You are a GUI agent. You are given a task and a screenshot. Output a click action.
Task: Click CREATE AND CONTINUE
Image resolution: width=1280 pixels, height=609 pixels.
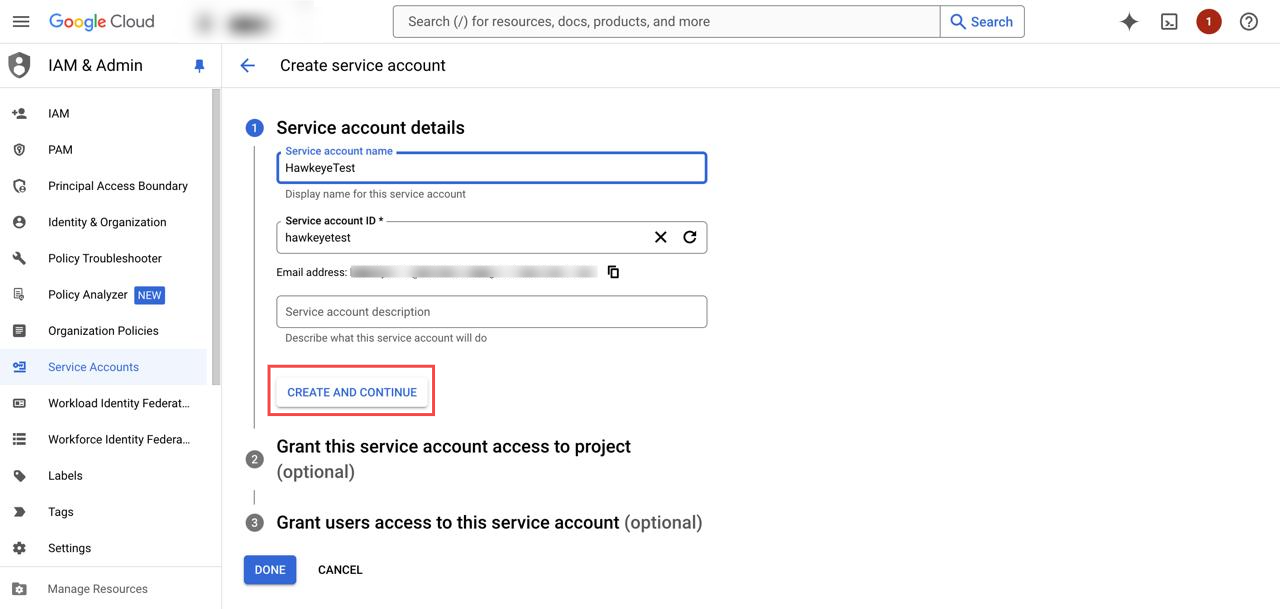point(351,391)
